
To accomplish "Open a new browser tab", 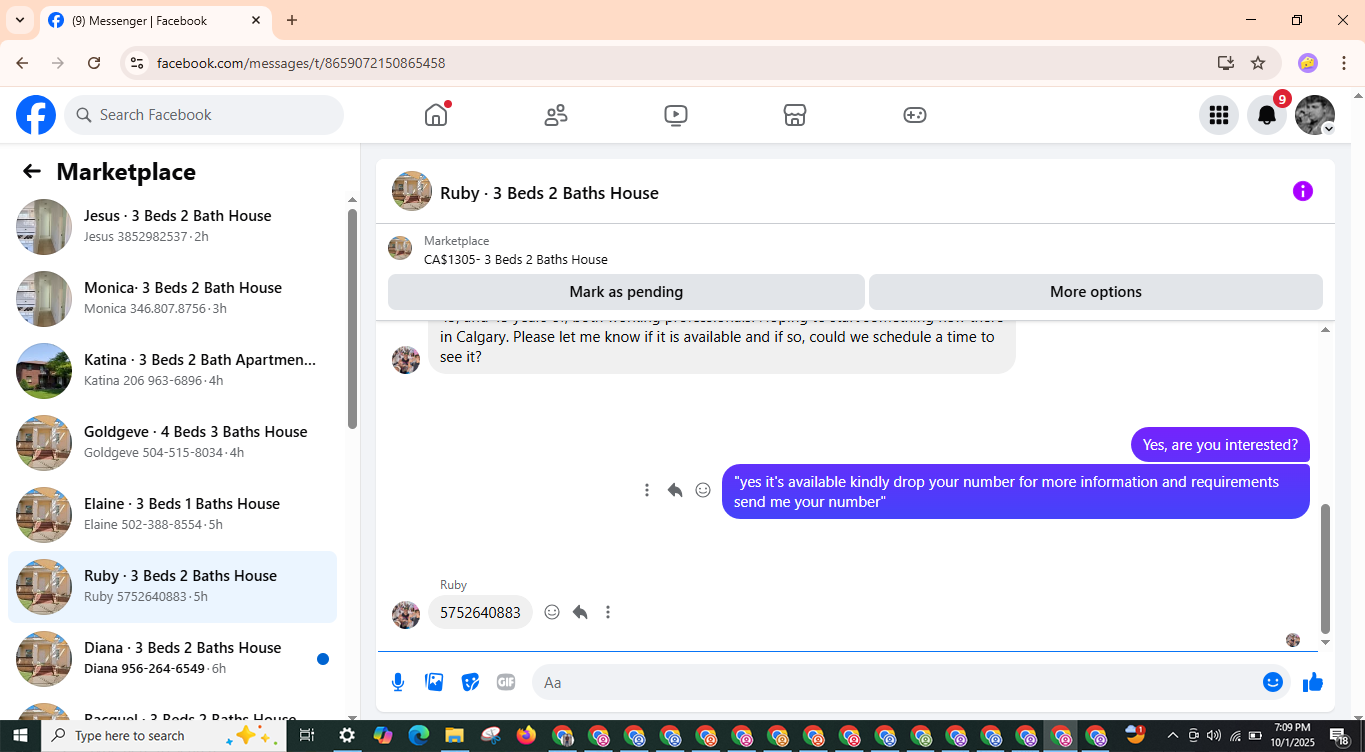I will [x=292, y=20].
